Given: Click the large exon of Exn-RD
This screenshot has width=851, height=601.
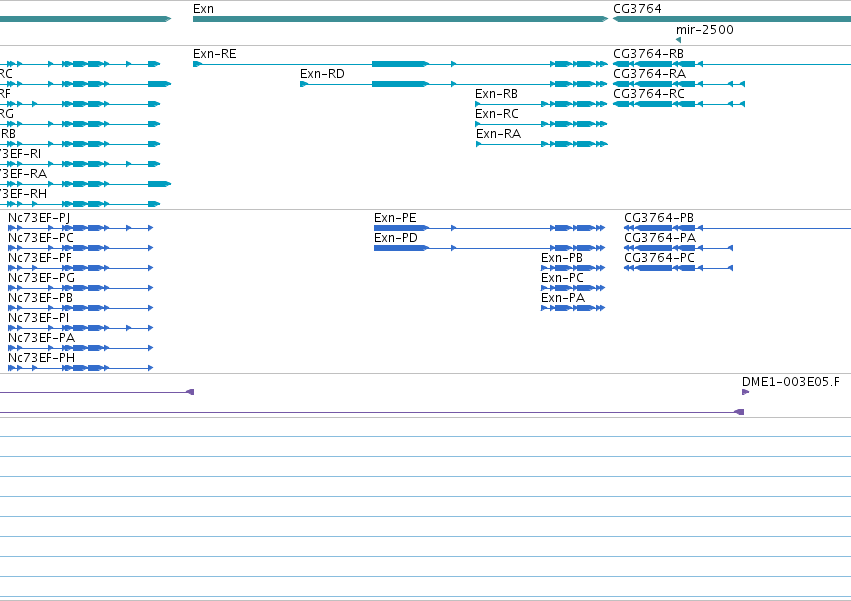Looking at the screenshot, I should pyautogui.click(x=400, y=84).
